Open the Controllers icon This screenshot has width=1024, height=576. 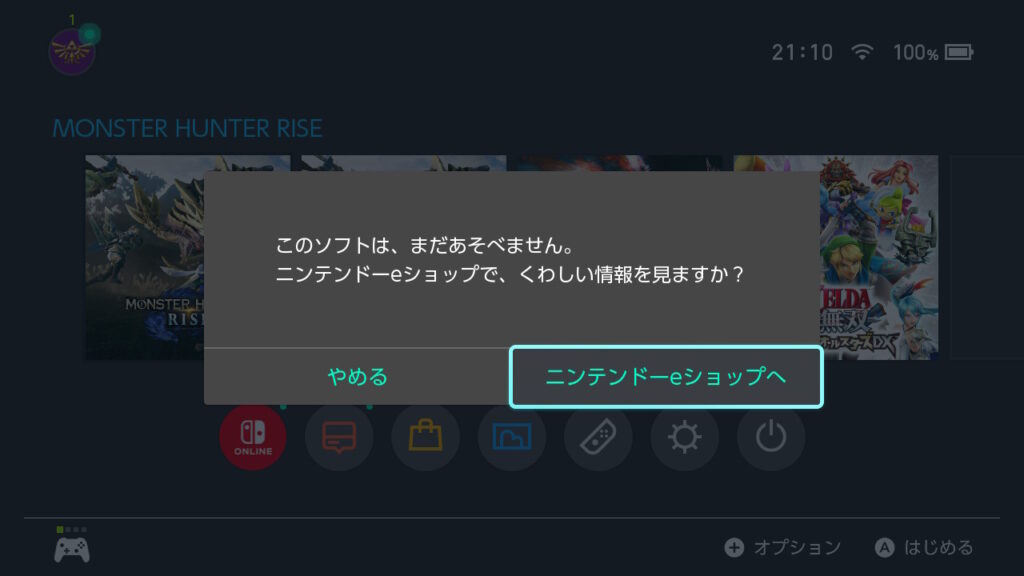[x=598, y=436]
